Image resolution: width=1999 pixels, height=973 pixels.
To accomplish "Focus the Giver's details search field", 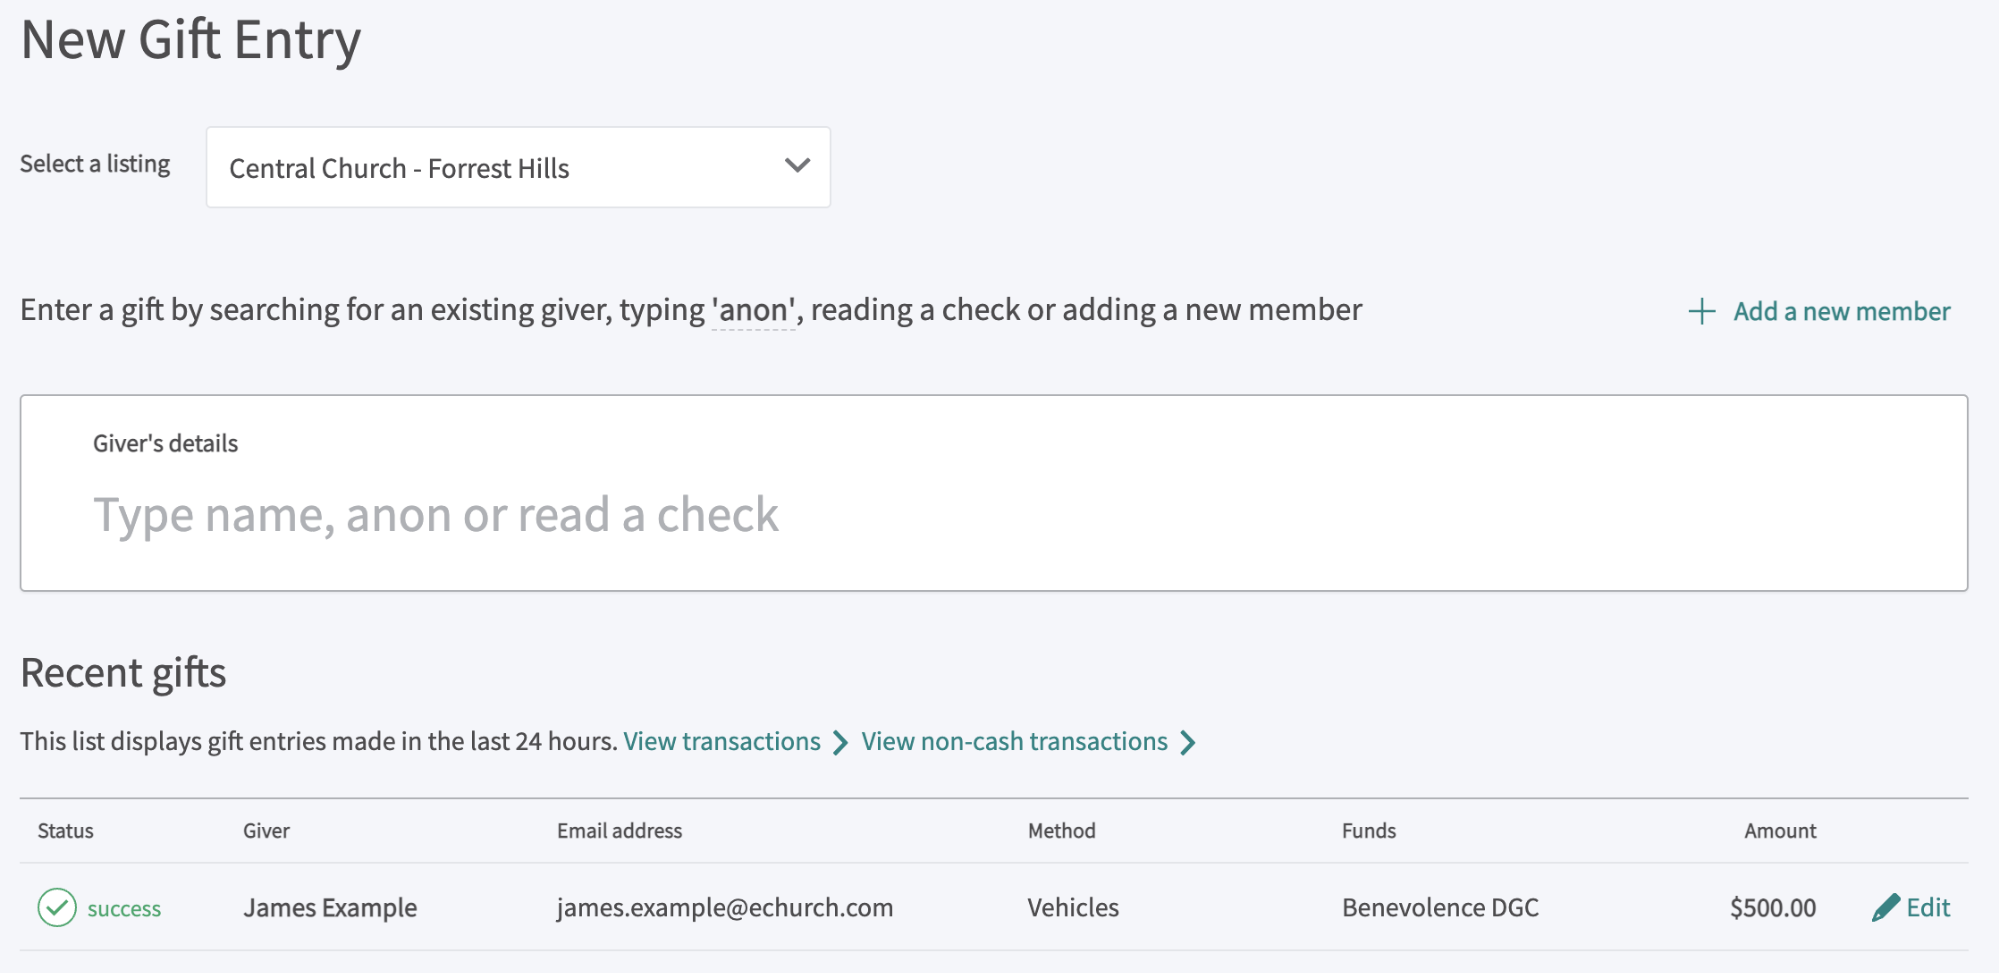I will tap(994, 493).
